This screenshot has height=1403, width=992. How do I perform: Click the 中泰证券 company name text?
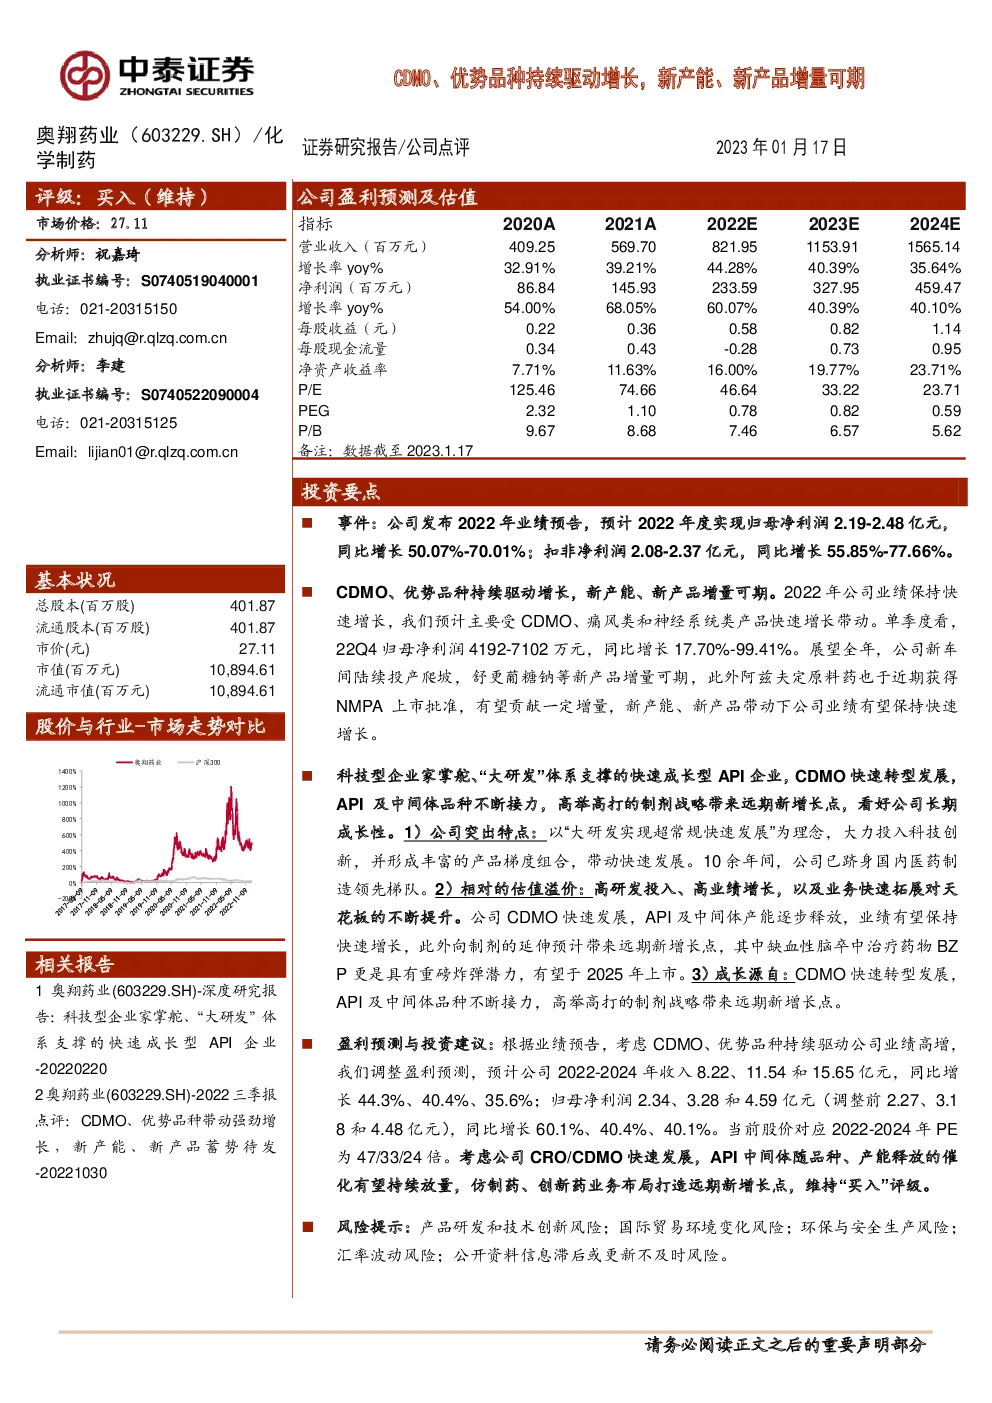pos(186,69)
